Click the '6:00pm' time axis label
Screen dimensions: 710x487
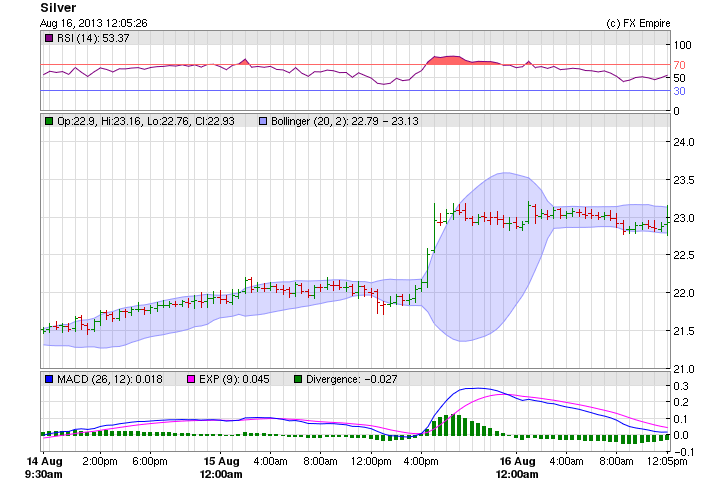150,461
